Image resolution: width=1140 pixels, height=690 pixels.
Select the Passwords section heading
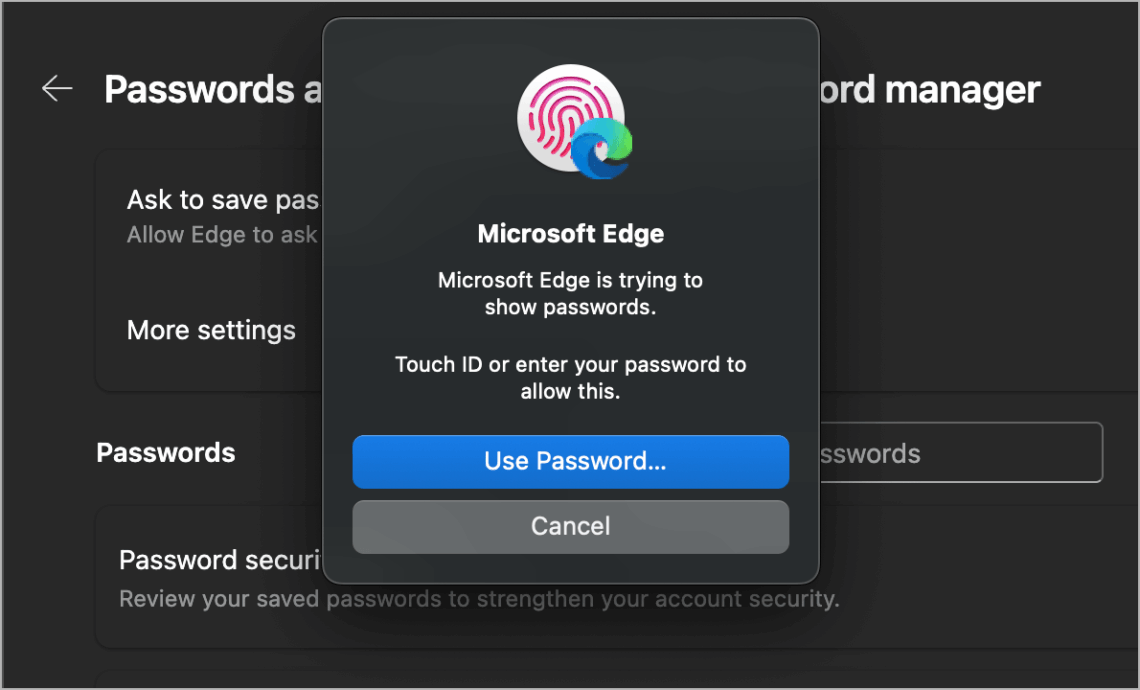click(x=166, y=452)
